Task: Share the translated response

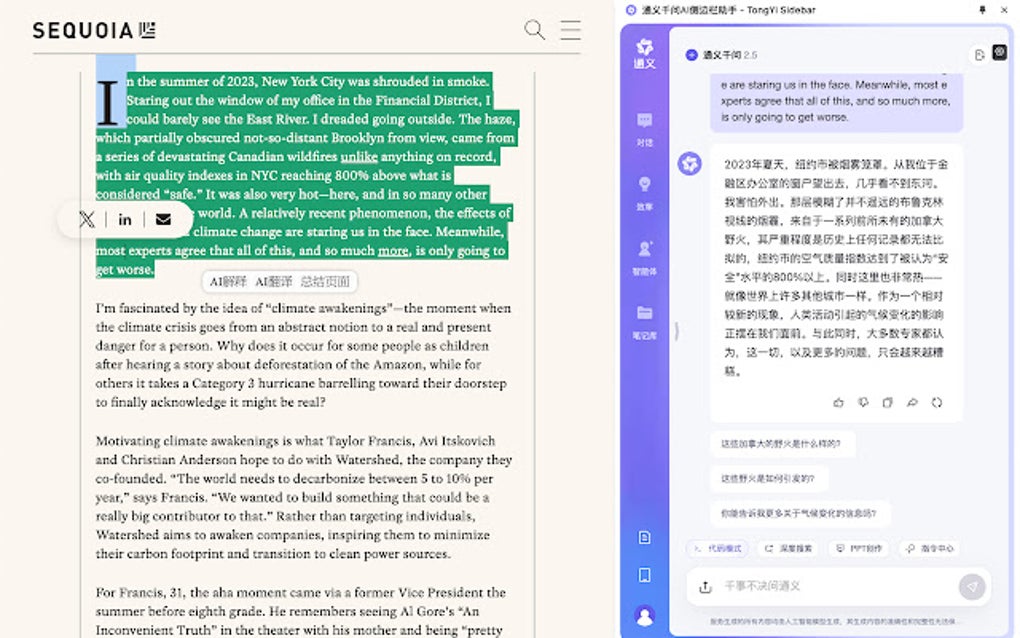Action: [912, 403]
